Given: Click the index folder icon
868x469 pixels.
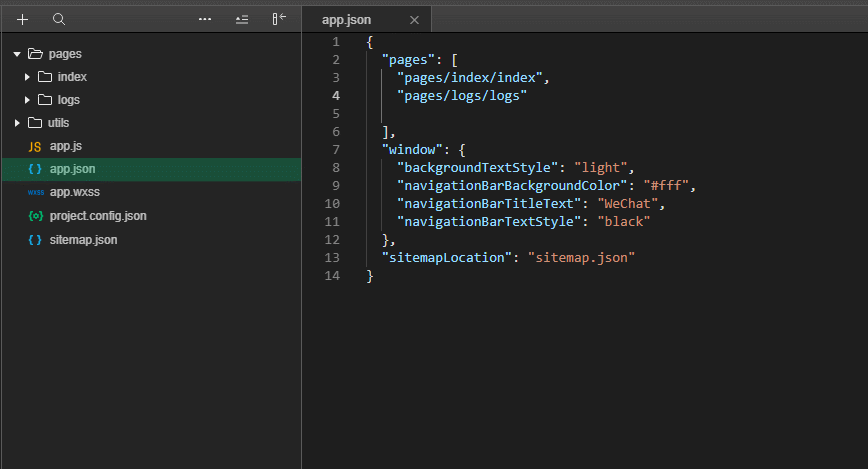Looking at the screenshot, I should (45, 77).
